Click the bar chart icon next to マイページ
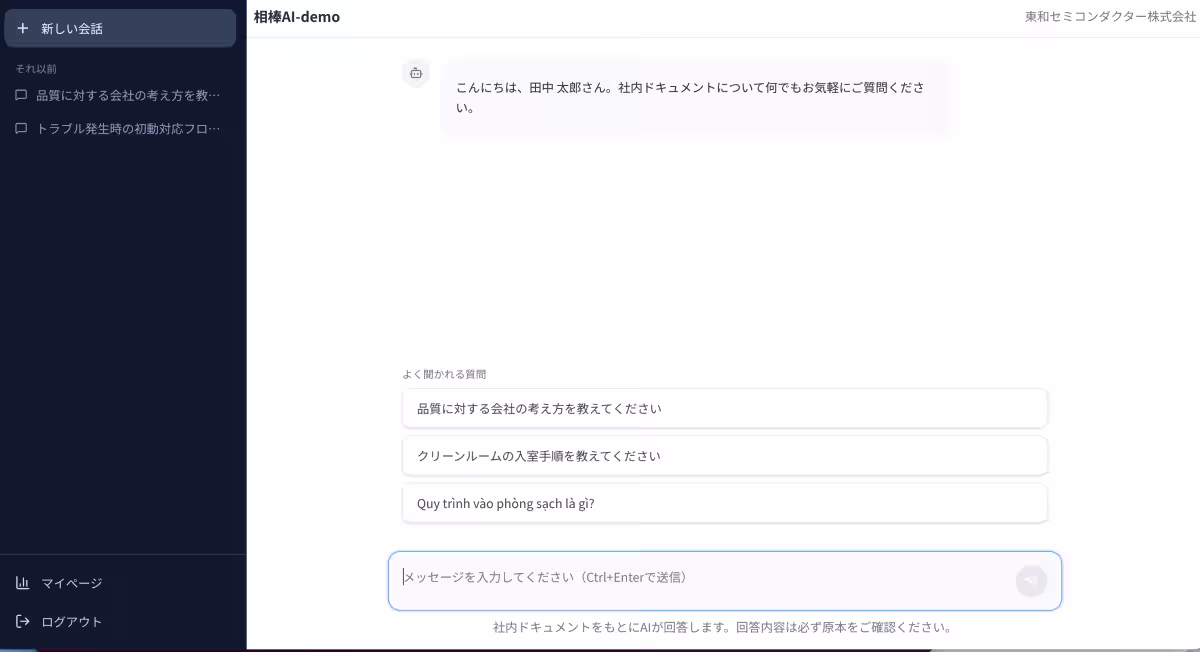Screen dimensions: 1200x652 pos(23,583)
